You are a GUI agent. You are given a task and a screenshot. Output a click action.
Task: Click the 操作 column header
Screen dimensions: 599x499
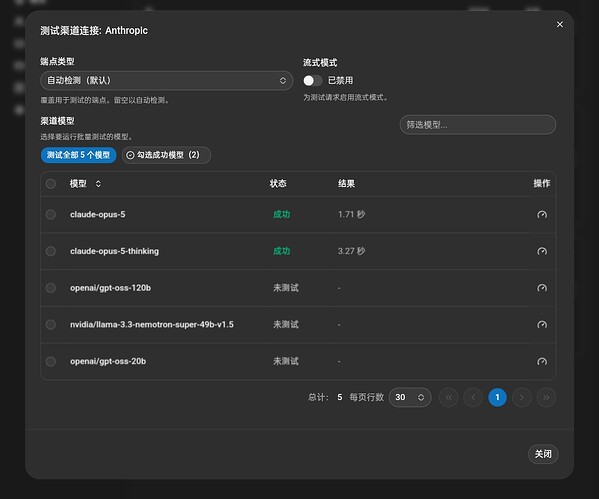(542, 184)
